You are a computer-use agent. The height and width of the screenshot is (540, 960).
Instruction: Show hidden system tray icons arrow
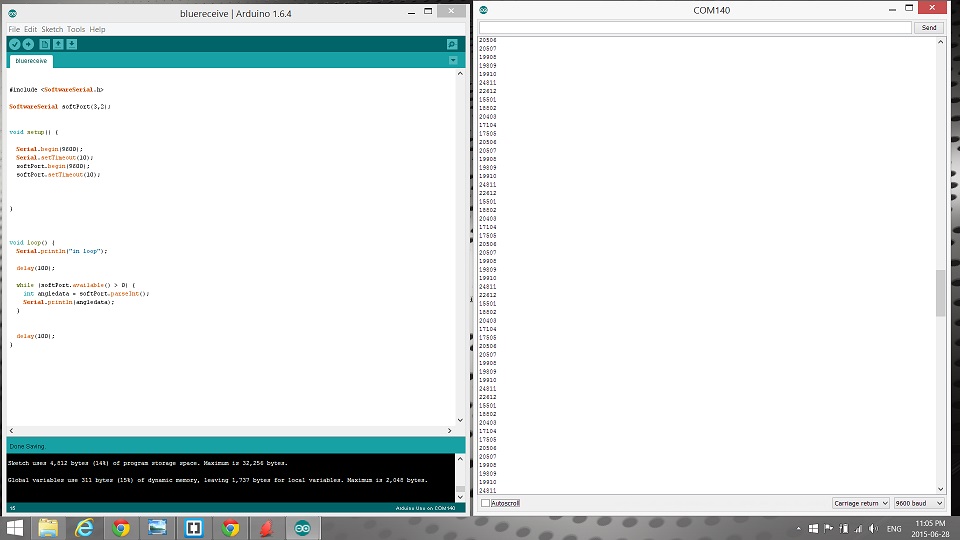point(798,528)
